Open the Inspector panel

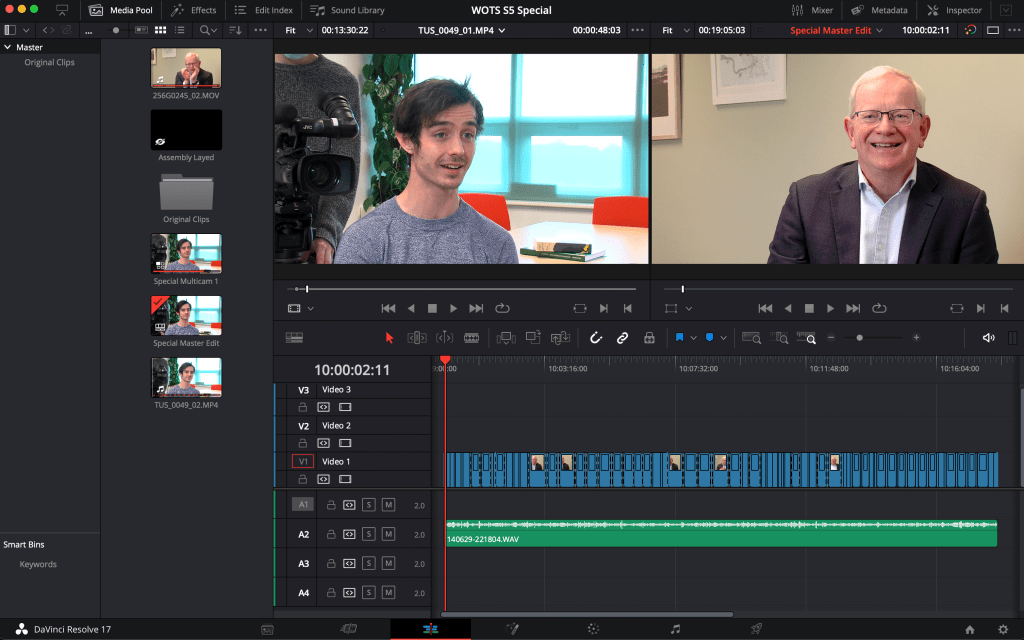point(954,10)
